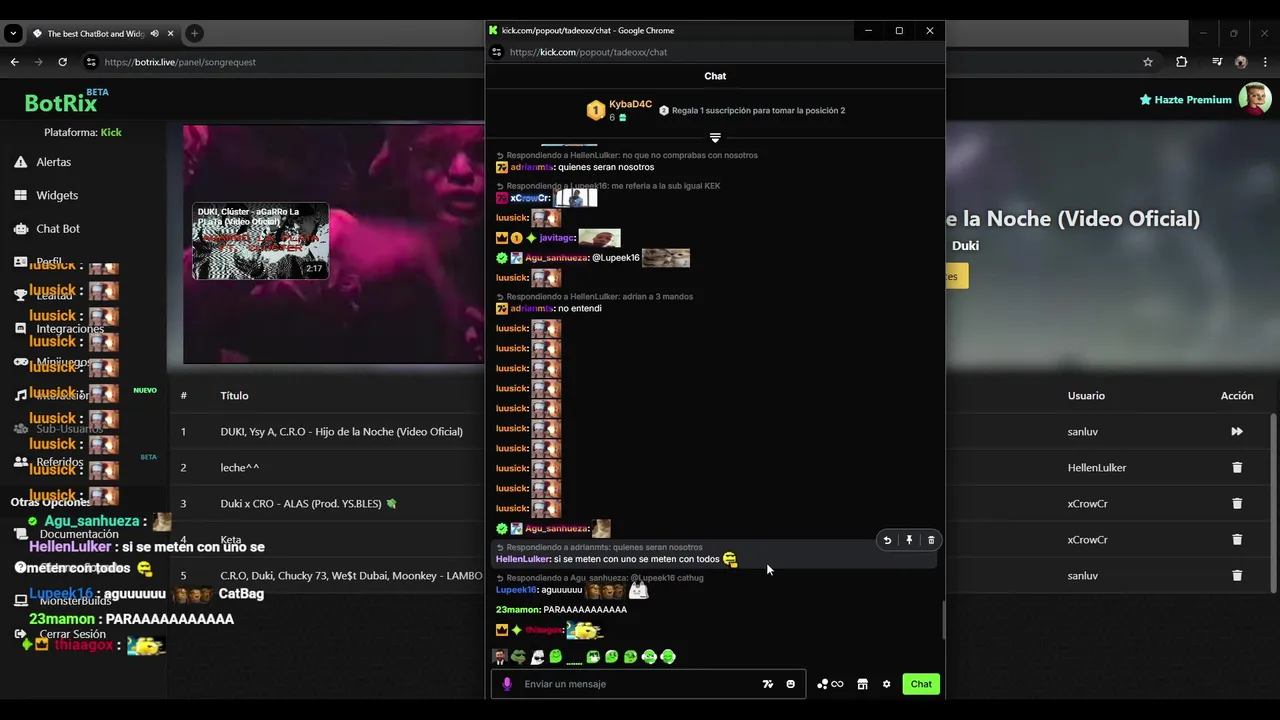This screenshot has width=1280, height=720.
Task: Open chat settings gear icon
Action: 886,684
